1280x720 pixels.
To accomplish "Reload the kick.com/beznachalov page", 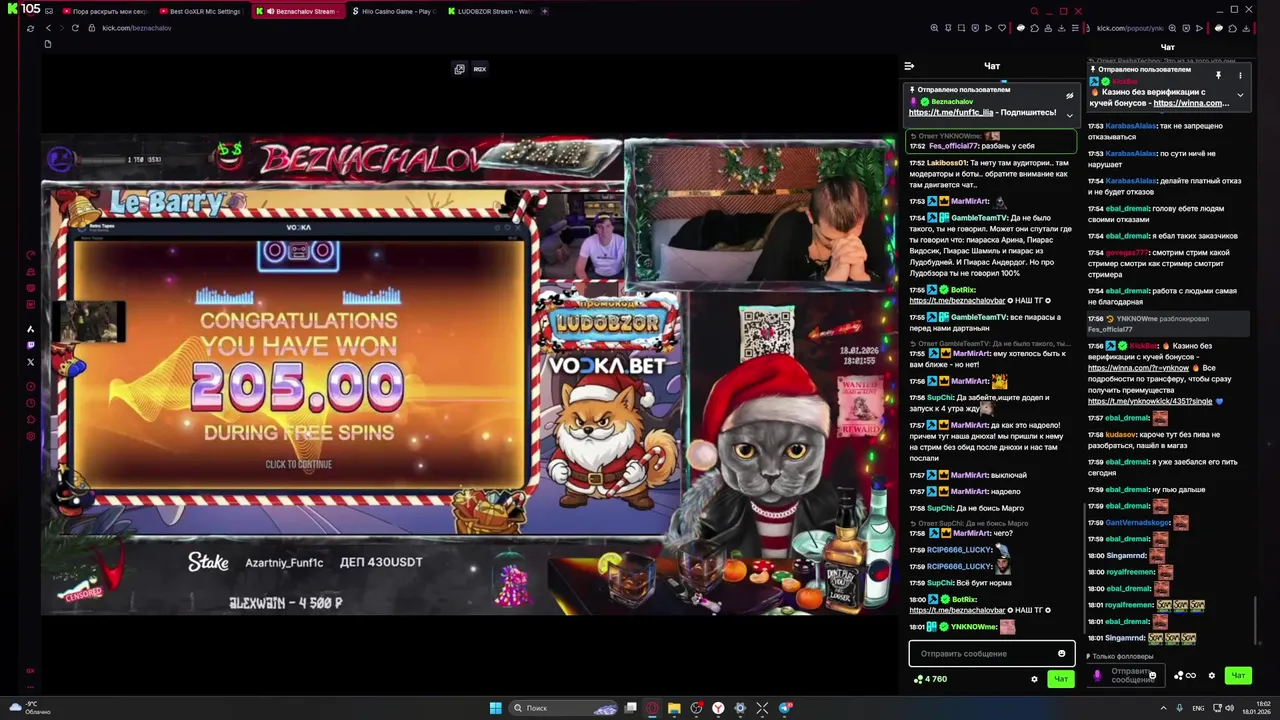I will click(74, 28).
